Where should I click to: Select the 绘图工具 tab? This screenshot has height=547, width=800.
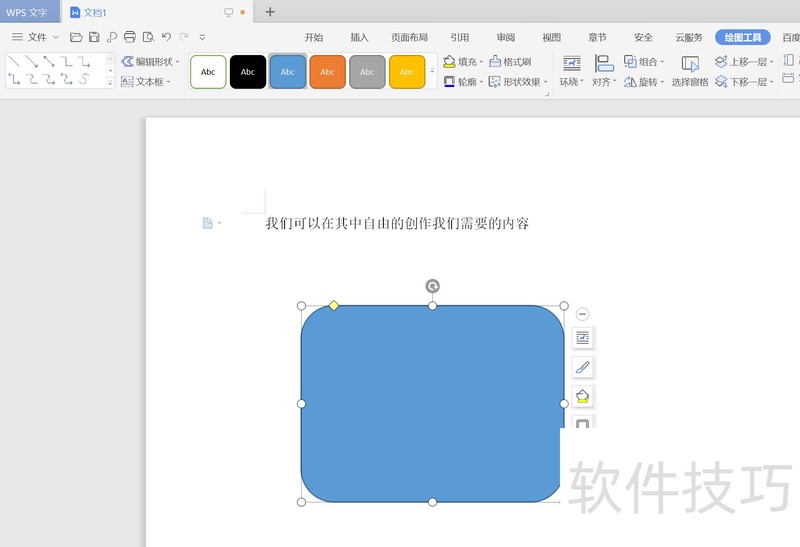[742, 37]
